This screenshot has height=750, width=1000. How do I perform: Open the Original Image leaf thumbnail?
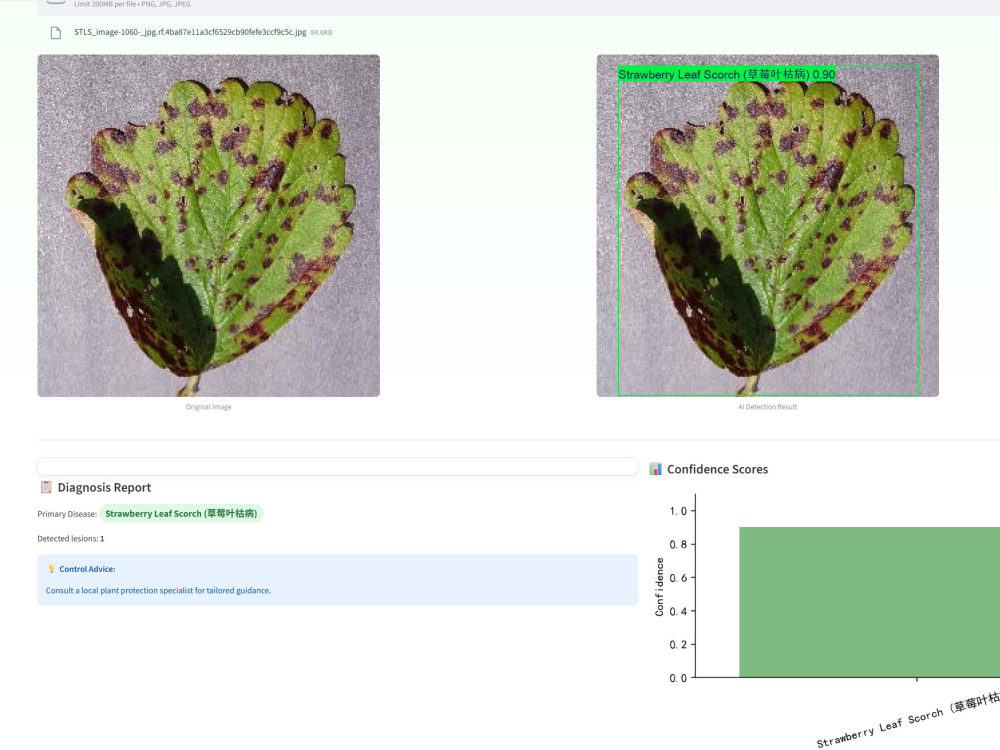[x=209, y=226]
